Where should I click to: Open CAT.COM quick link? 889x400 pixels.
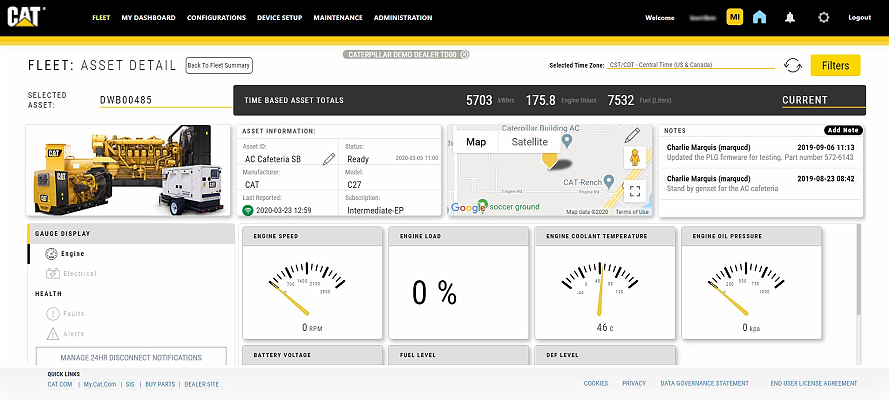click(x=60, y=384)
